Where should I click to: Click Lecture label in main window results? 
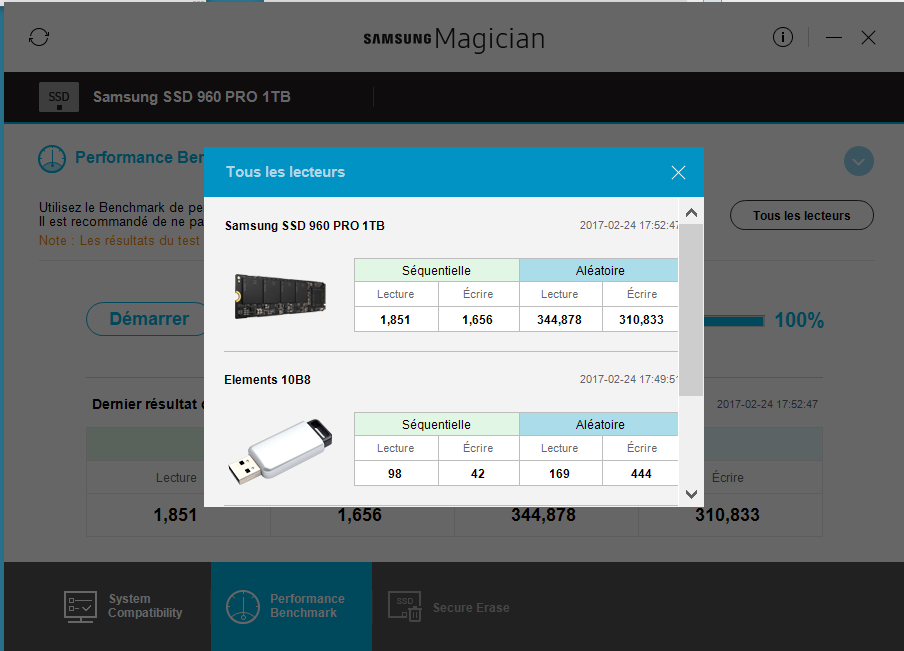(x=176, y=478)
